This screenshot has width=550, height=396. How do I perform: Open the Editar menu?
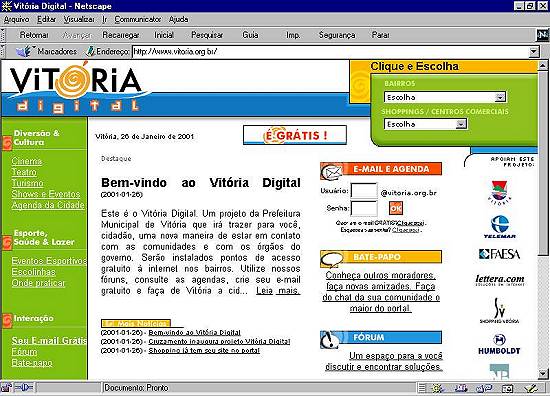pos(47,19)
